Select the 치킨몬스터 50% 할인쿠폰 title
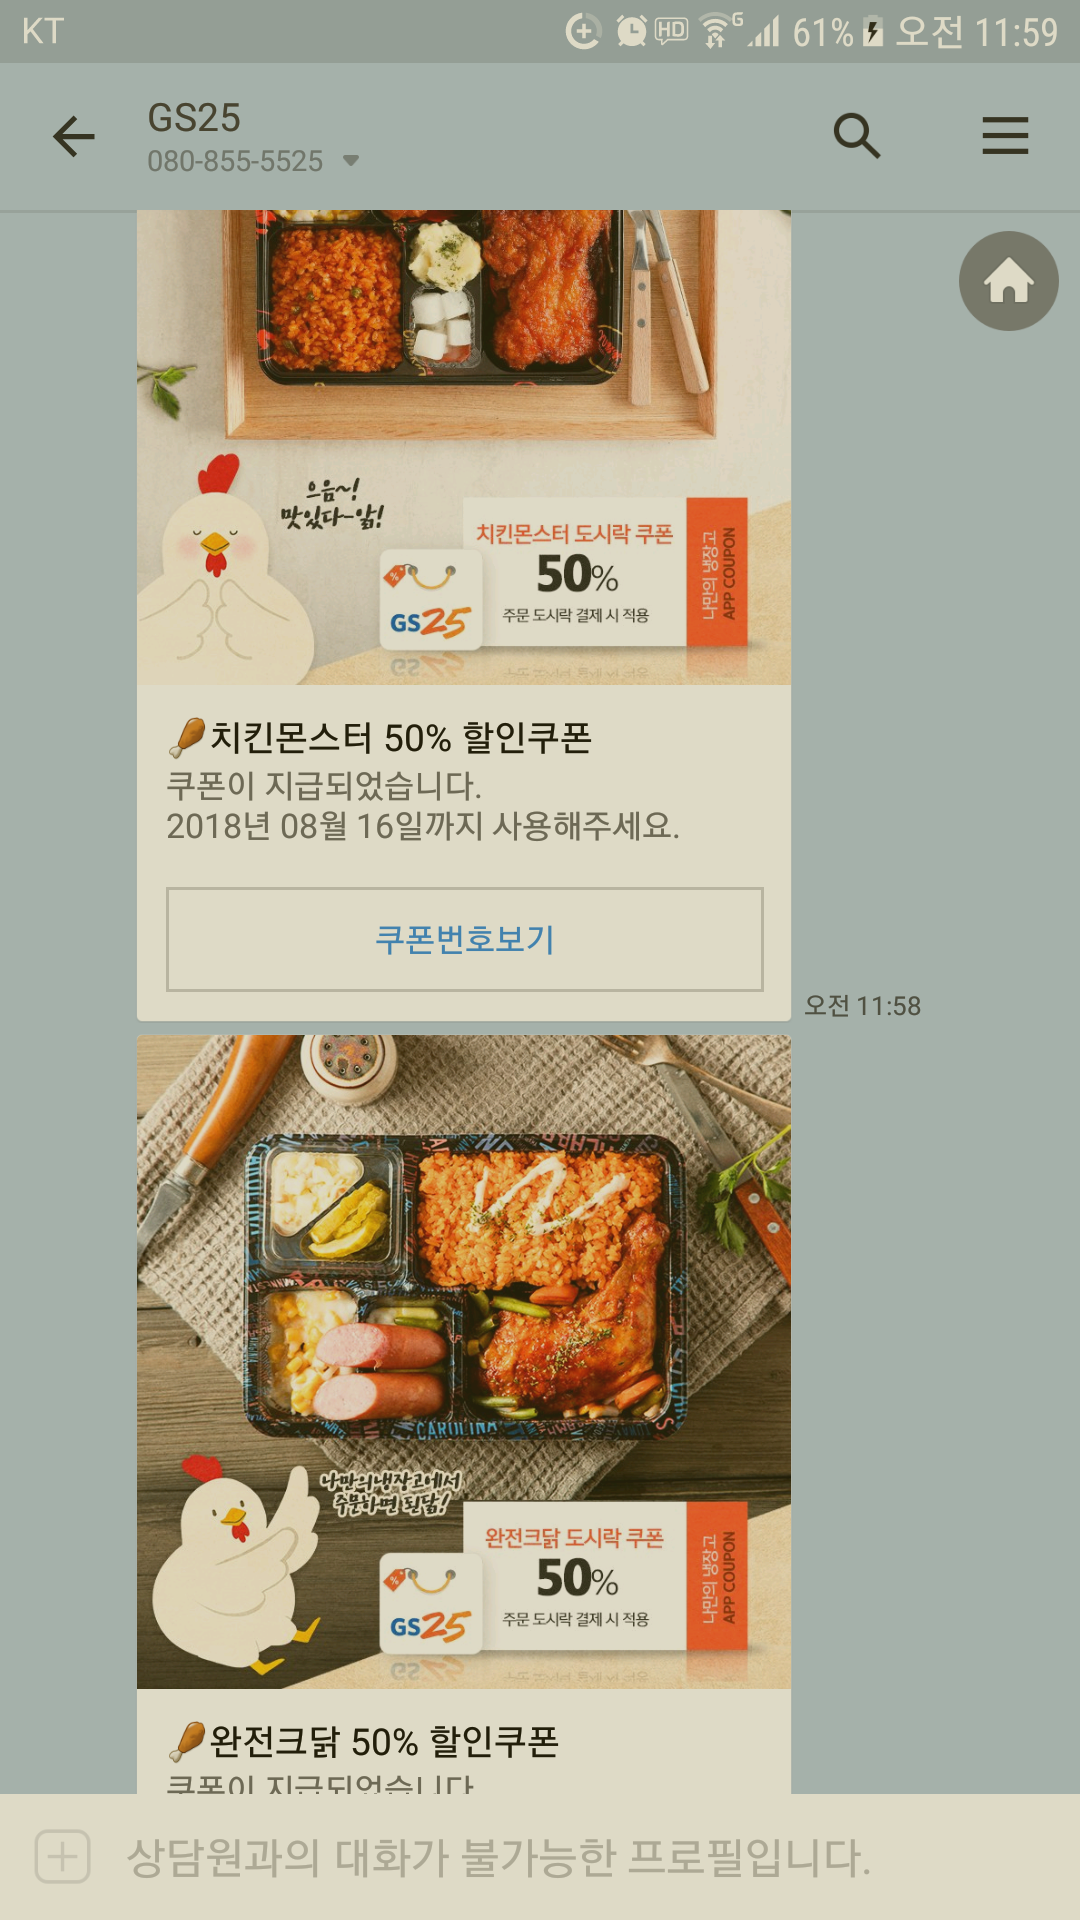 pos(400,738)
